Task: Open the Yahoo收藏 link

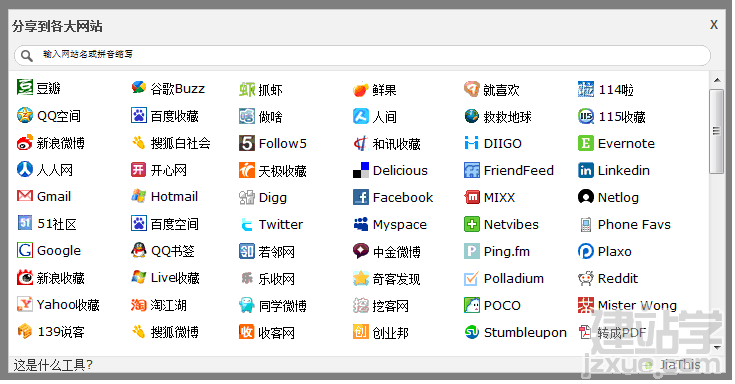Action: pos(68,305)
